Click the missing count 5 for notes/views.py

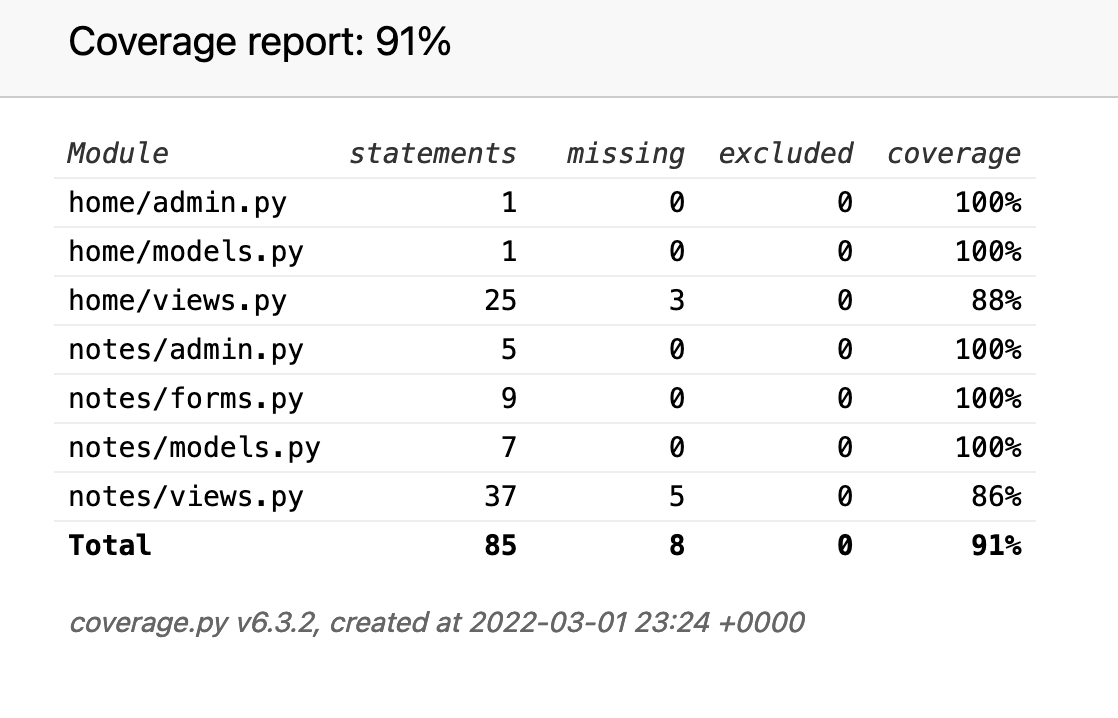point(677,496)
